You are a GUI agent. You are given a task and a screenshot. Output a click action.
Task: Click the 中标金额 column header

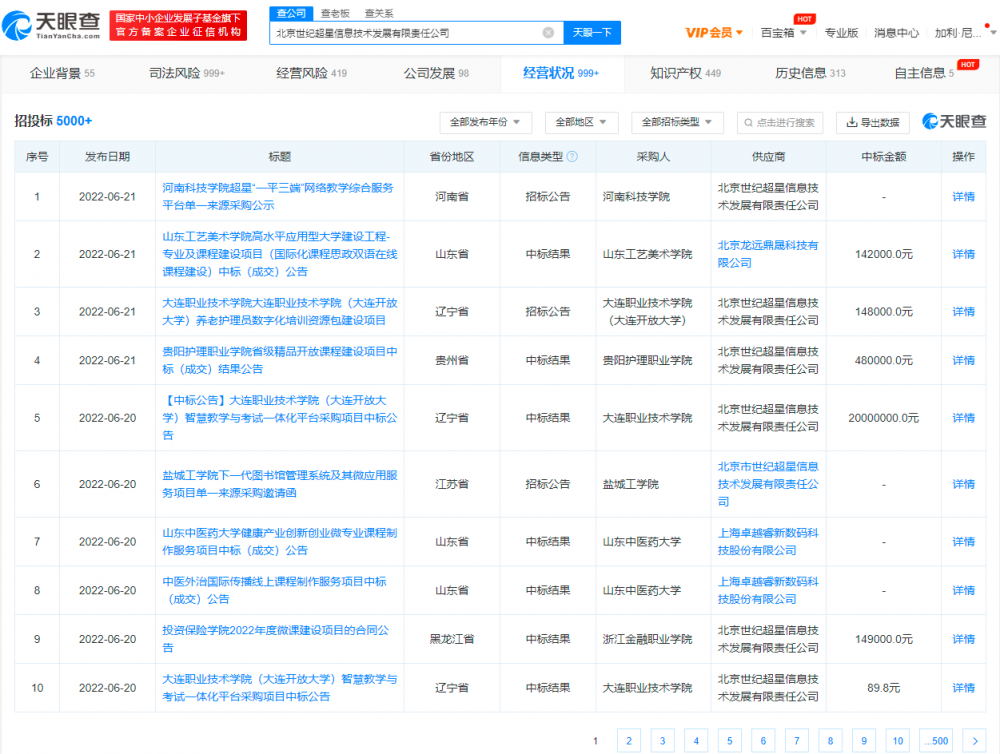coord(883,157)
